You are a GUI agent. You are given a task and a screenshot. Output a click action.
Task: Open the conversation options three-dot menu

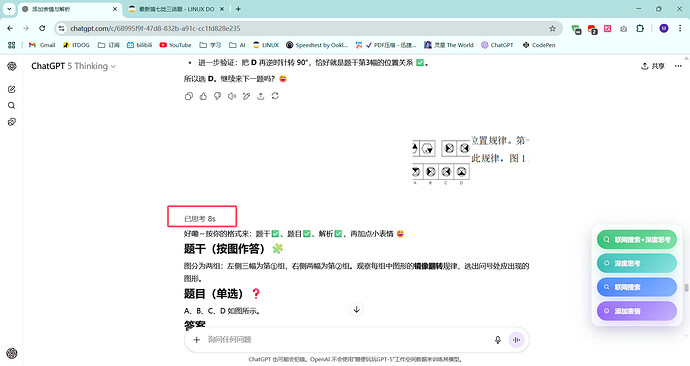678,66
